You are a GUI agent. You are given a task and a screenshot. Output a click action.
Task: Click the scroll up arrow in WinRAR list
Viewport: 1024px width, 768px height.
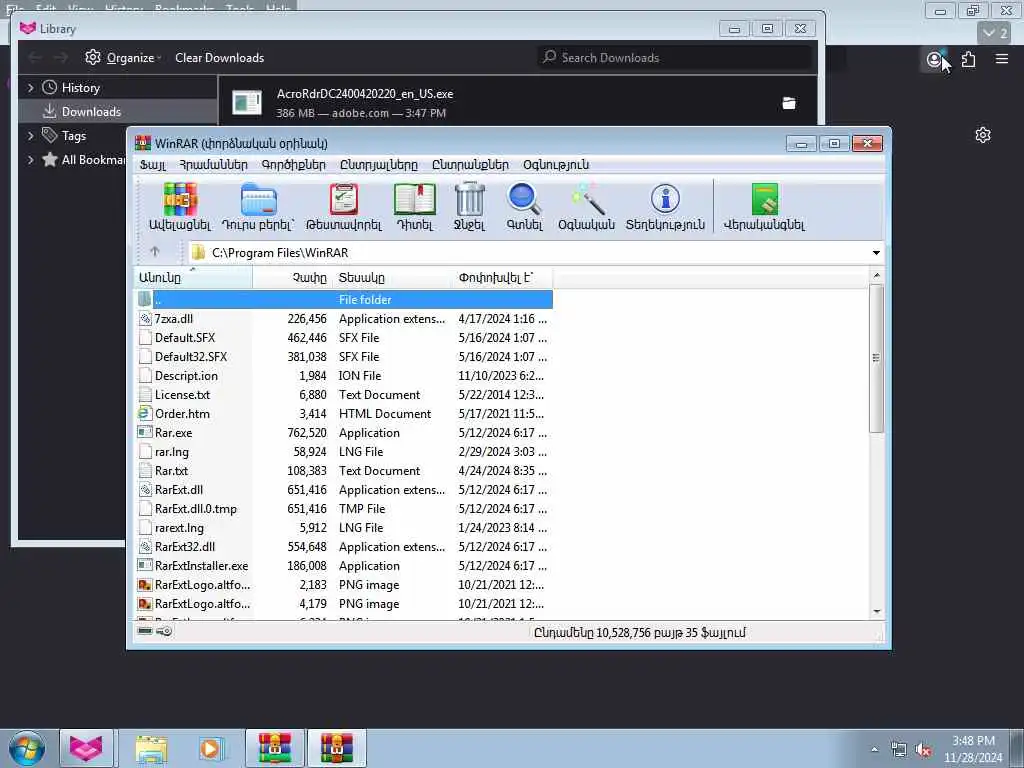point(876,275)
